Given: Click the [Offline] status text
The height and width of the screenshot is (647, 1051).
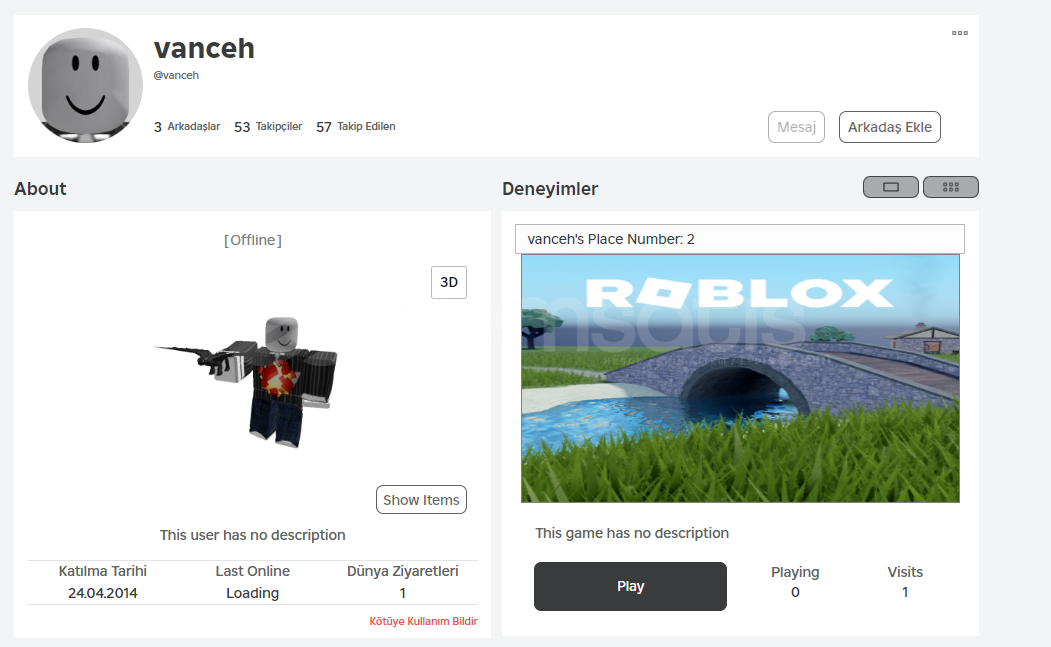Looking at the screenshot, I should click(253, 240).
